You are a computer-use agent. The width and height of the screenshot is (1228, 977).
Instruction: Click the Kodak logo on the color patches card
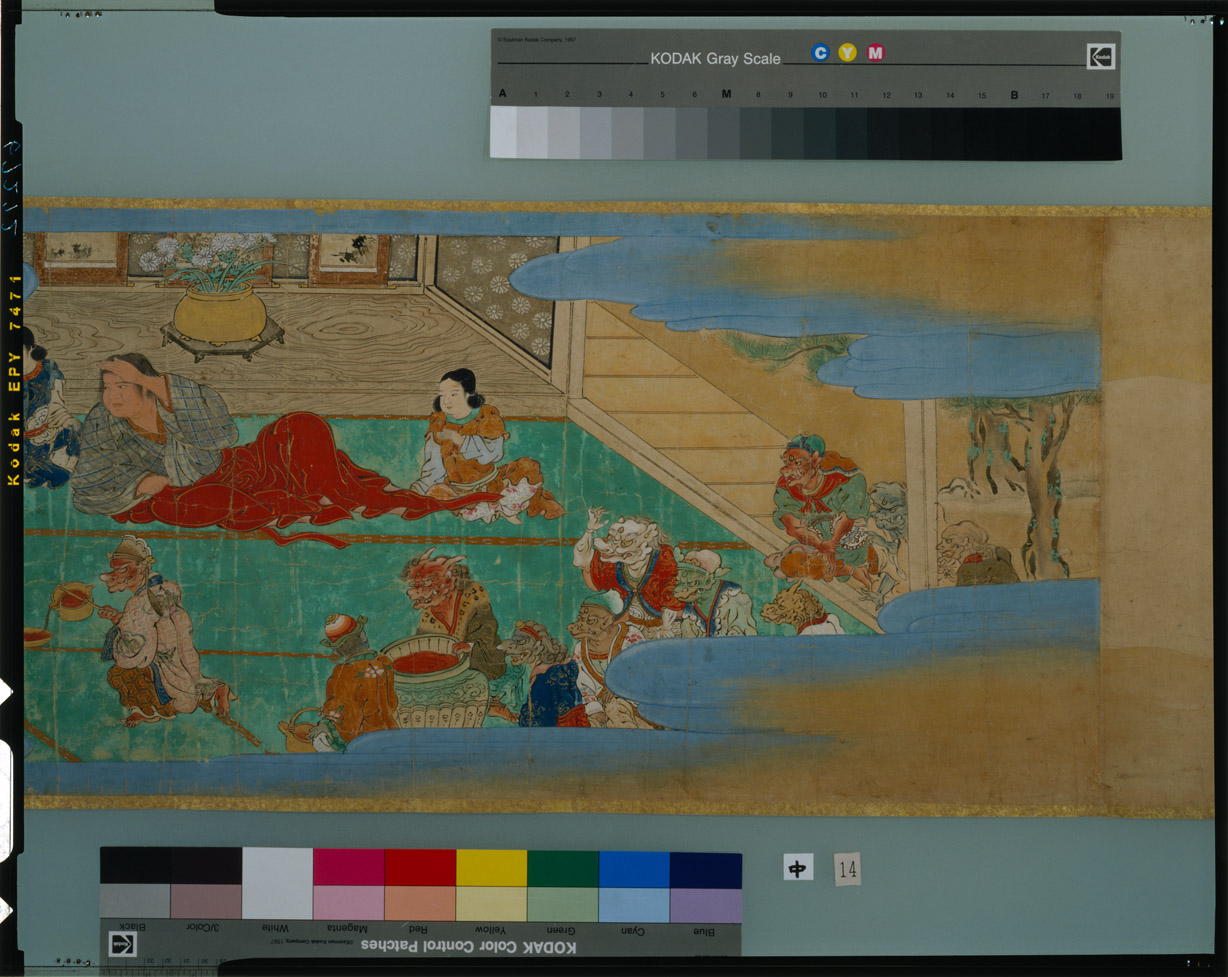(123, 943)
